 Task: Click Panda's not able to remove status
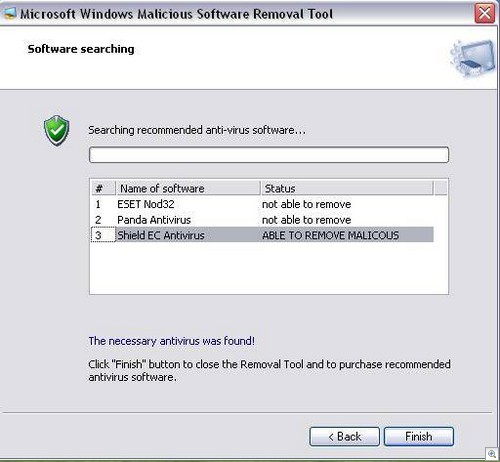point(306,220)
